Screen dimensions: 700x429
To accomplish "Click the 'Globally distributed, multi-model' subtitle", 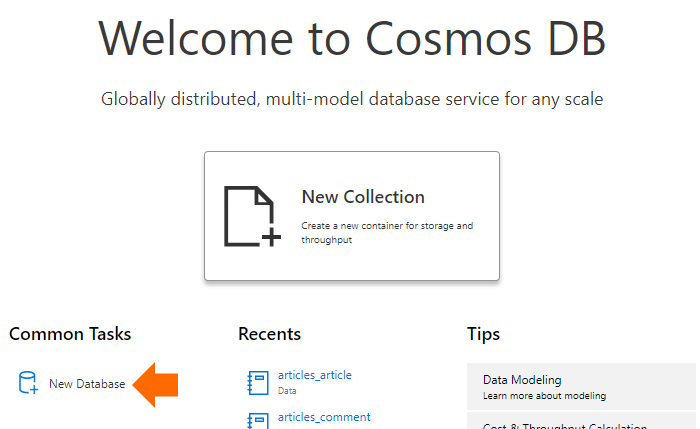I will [x=352, y=99].
